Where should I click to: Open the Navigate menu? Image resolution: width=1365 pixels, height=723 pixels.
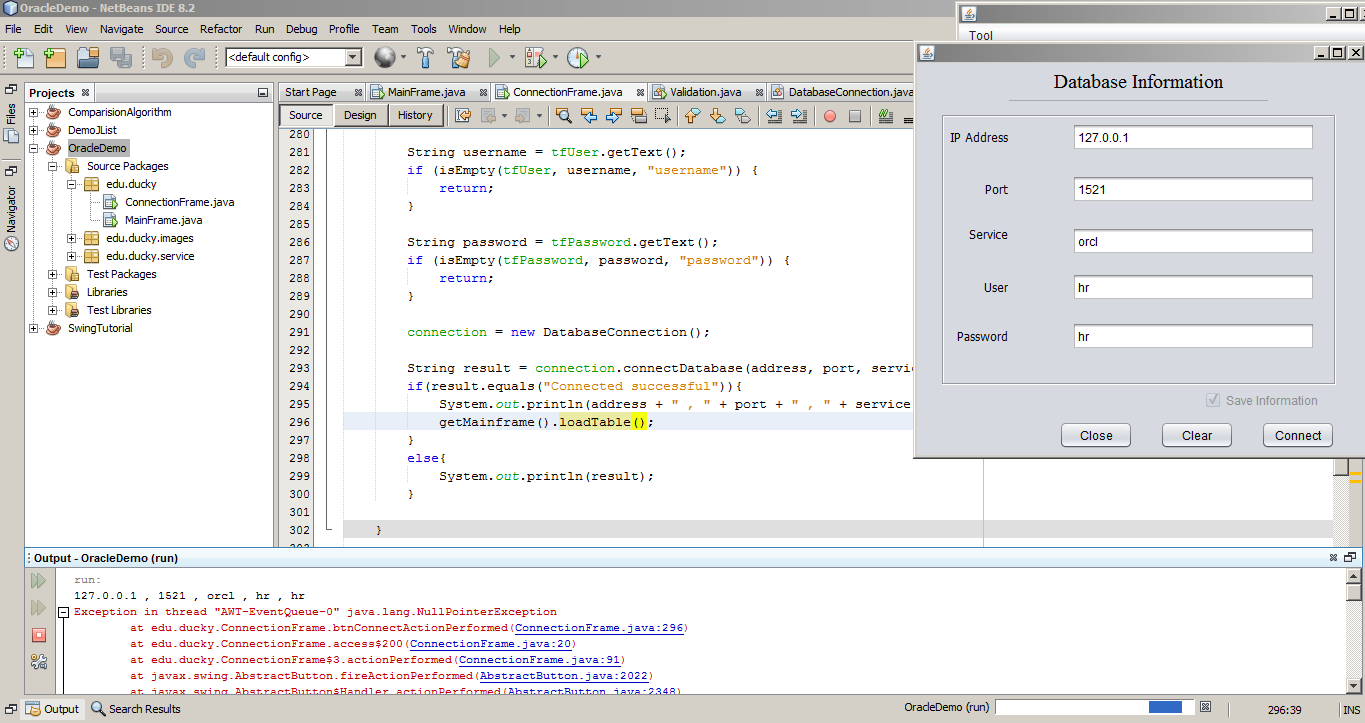pos(122,29)
